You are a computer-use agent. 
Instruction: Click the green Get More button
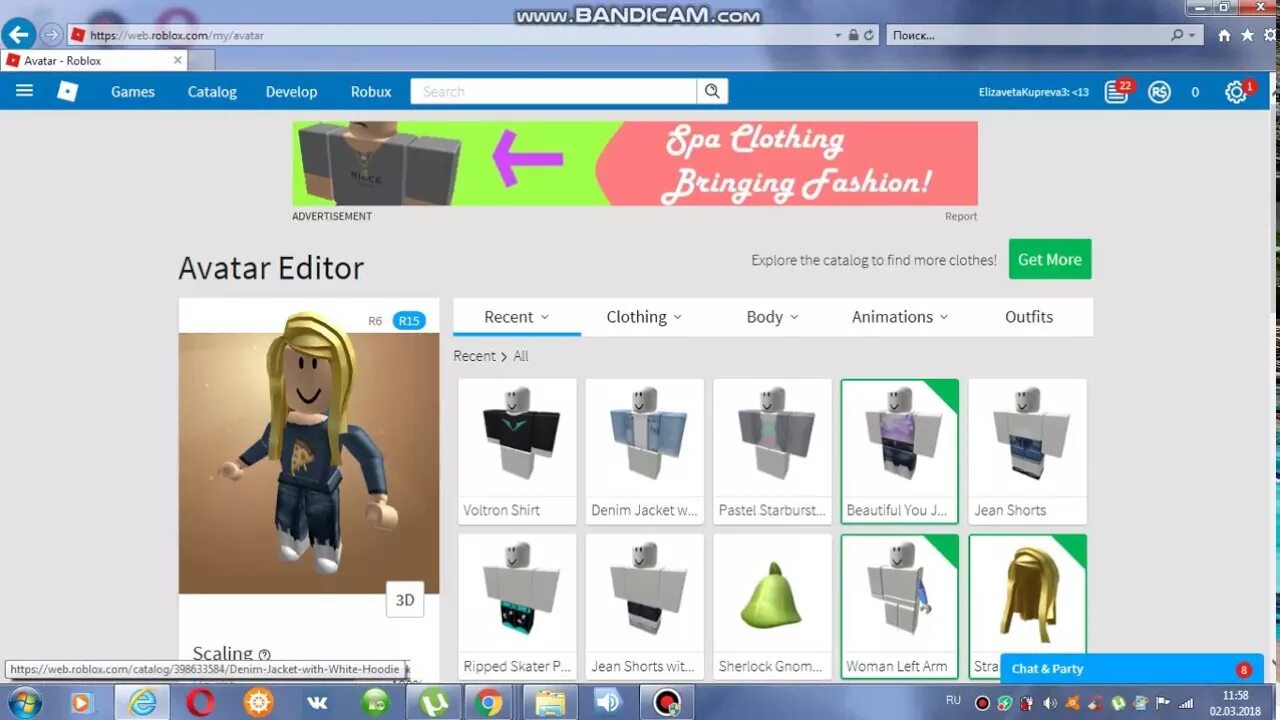(1050, 259)
